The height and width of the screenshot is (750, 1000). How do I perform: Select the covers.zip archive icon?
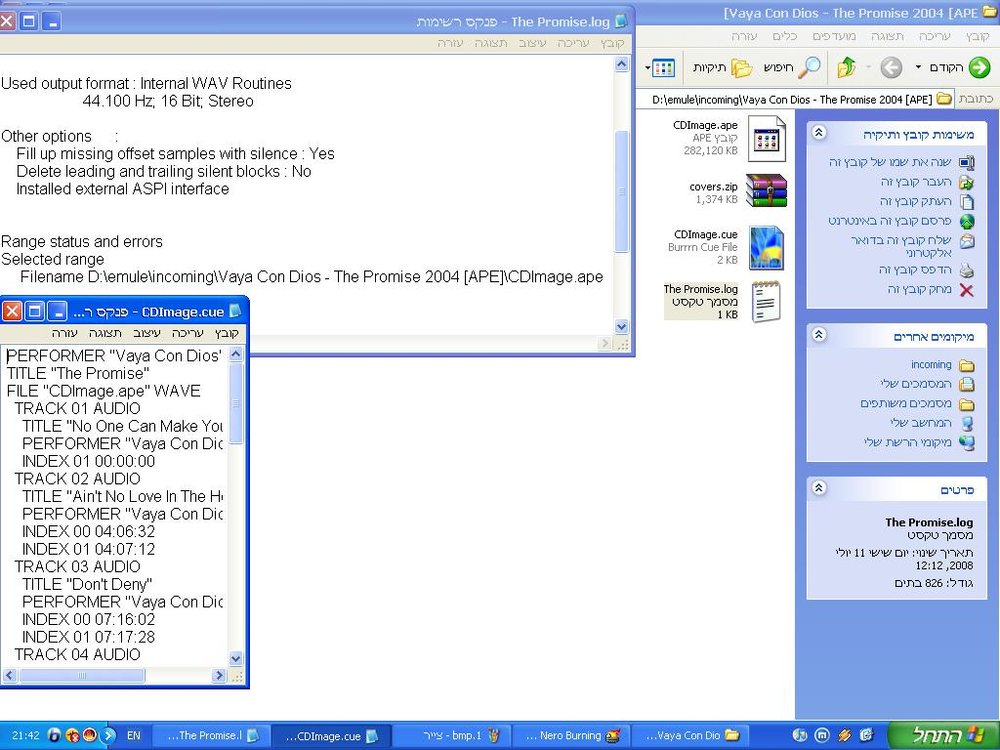pos(766,191)
